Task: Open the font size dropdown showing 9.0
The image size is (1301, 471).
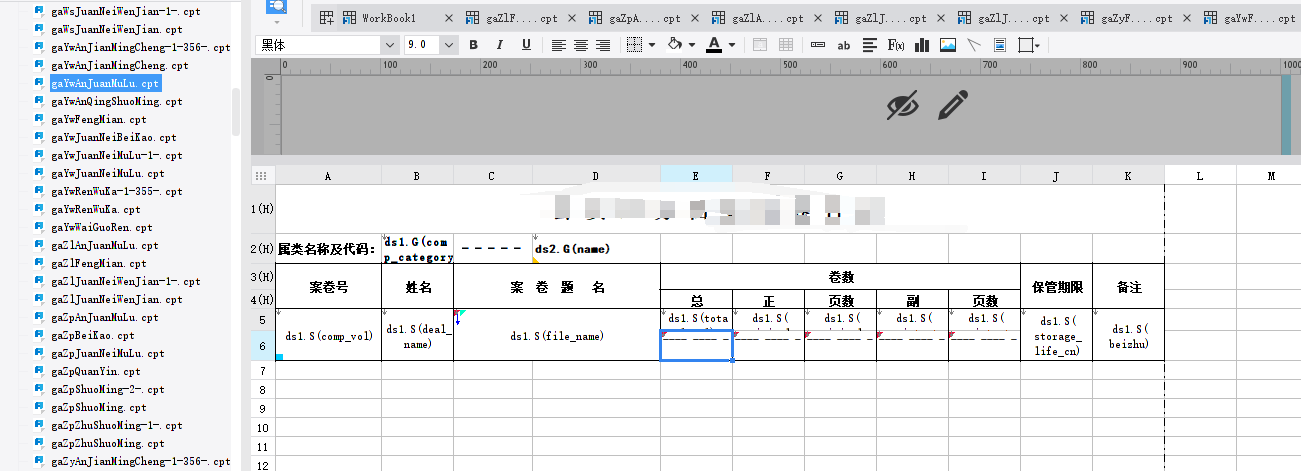Action: [431, 45]
